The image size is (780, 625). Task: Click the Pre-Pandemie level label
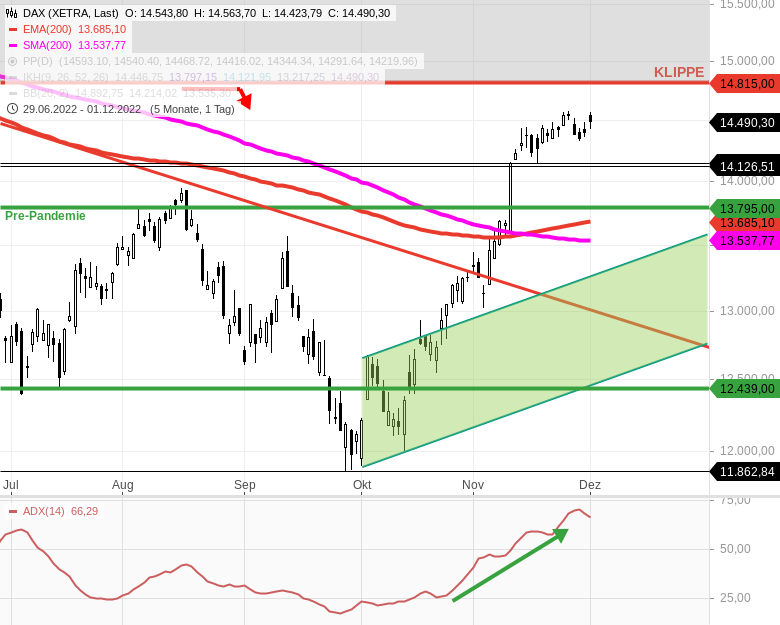45,215
